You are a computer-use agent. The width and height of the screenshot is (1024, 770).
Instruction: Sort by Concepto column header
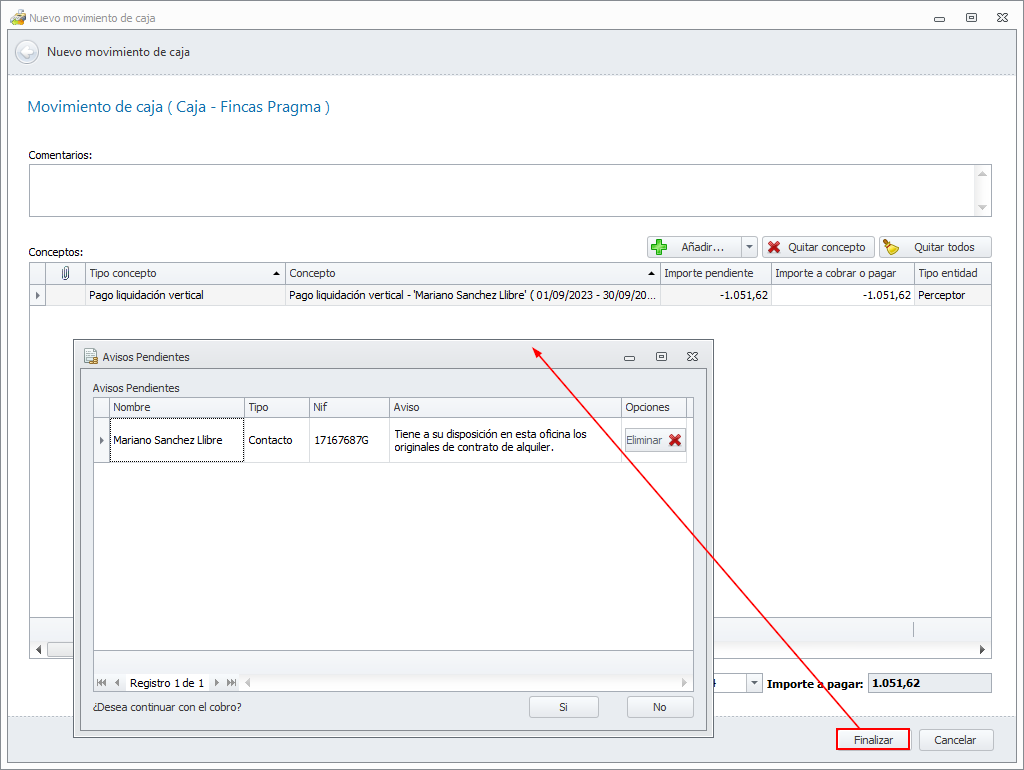pyautogui.click(x=472, y=273)
